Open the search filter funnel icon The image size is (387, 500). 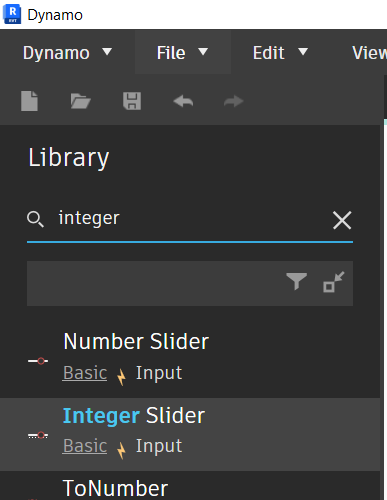click(x=296, y=281)
